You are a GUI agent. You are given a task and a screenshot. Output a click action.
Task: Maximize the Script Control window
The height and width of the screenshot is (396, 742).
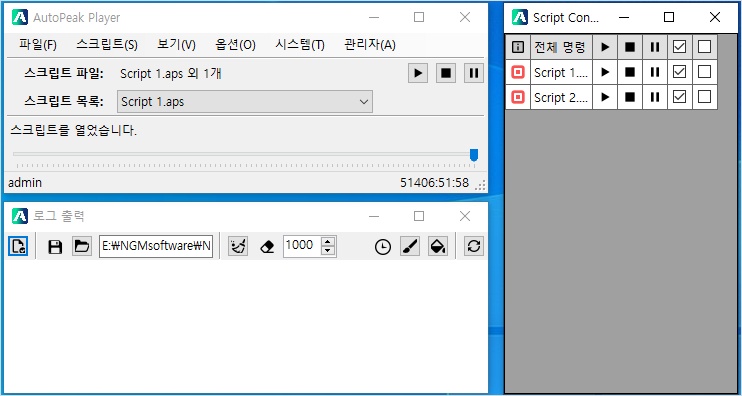(x=669, y=18)
